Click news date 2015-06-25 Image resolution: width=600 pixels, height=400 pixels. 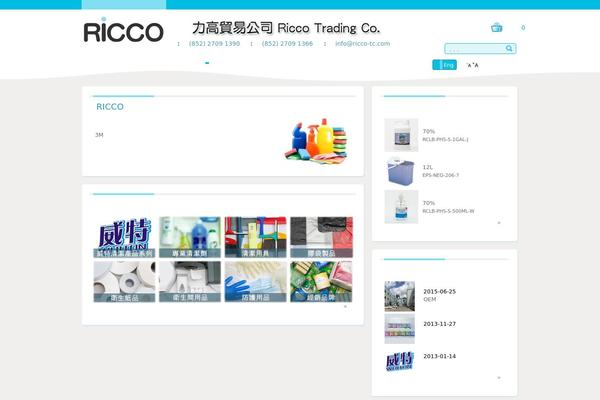tap(440, 291)
